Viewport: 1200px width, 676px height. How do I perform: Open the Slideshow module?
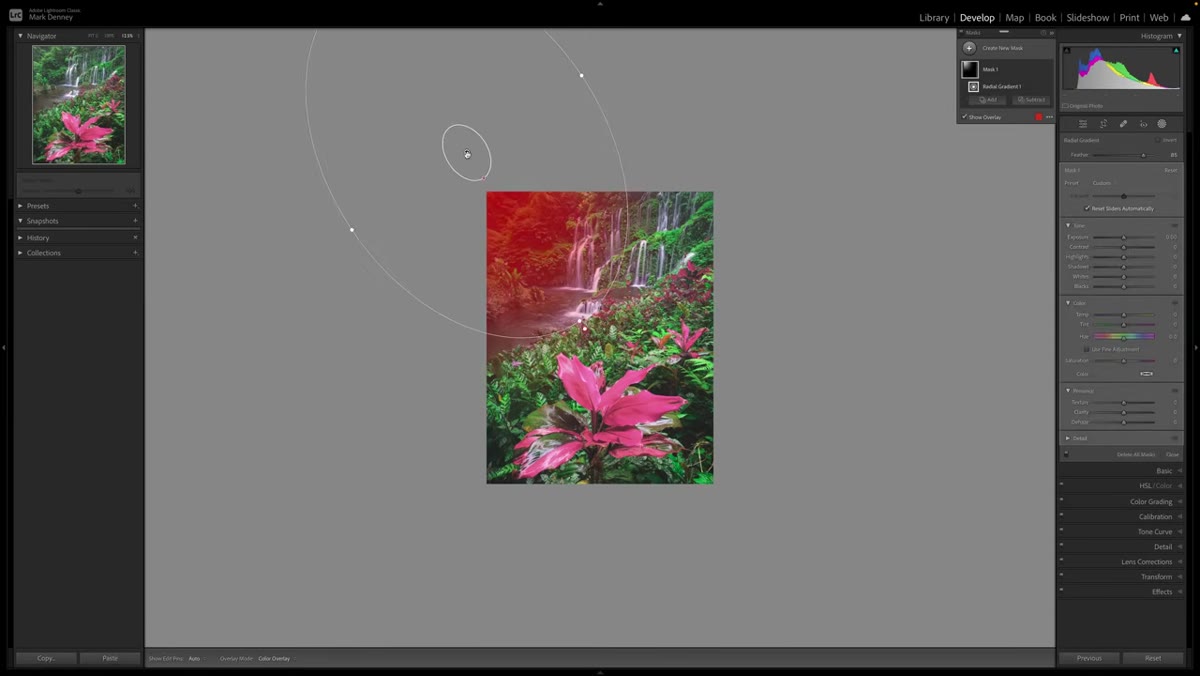[x=1087, y=17]
